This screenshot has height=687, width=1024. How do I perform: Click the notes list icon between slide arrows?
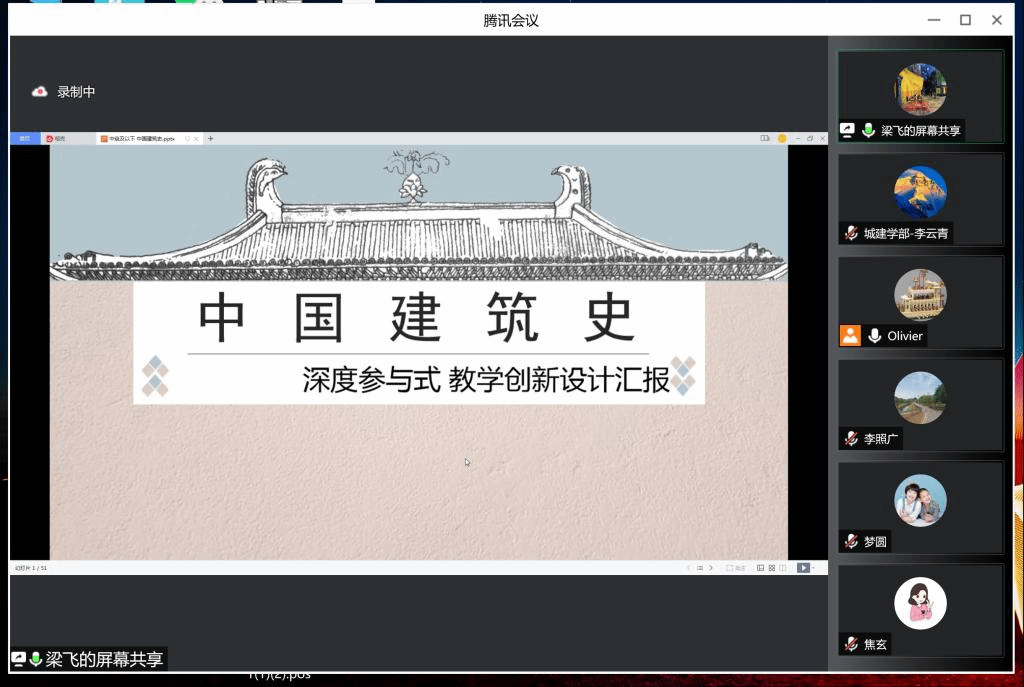699,568
